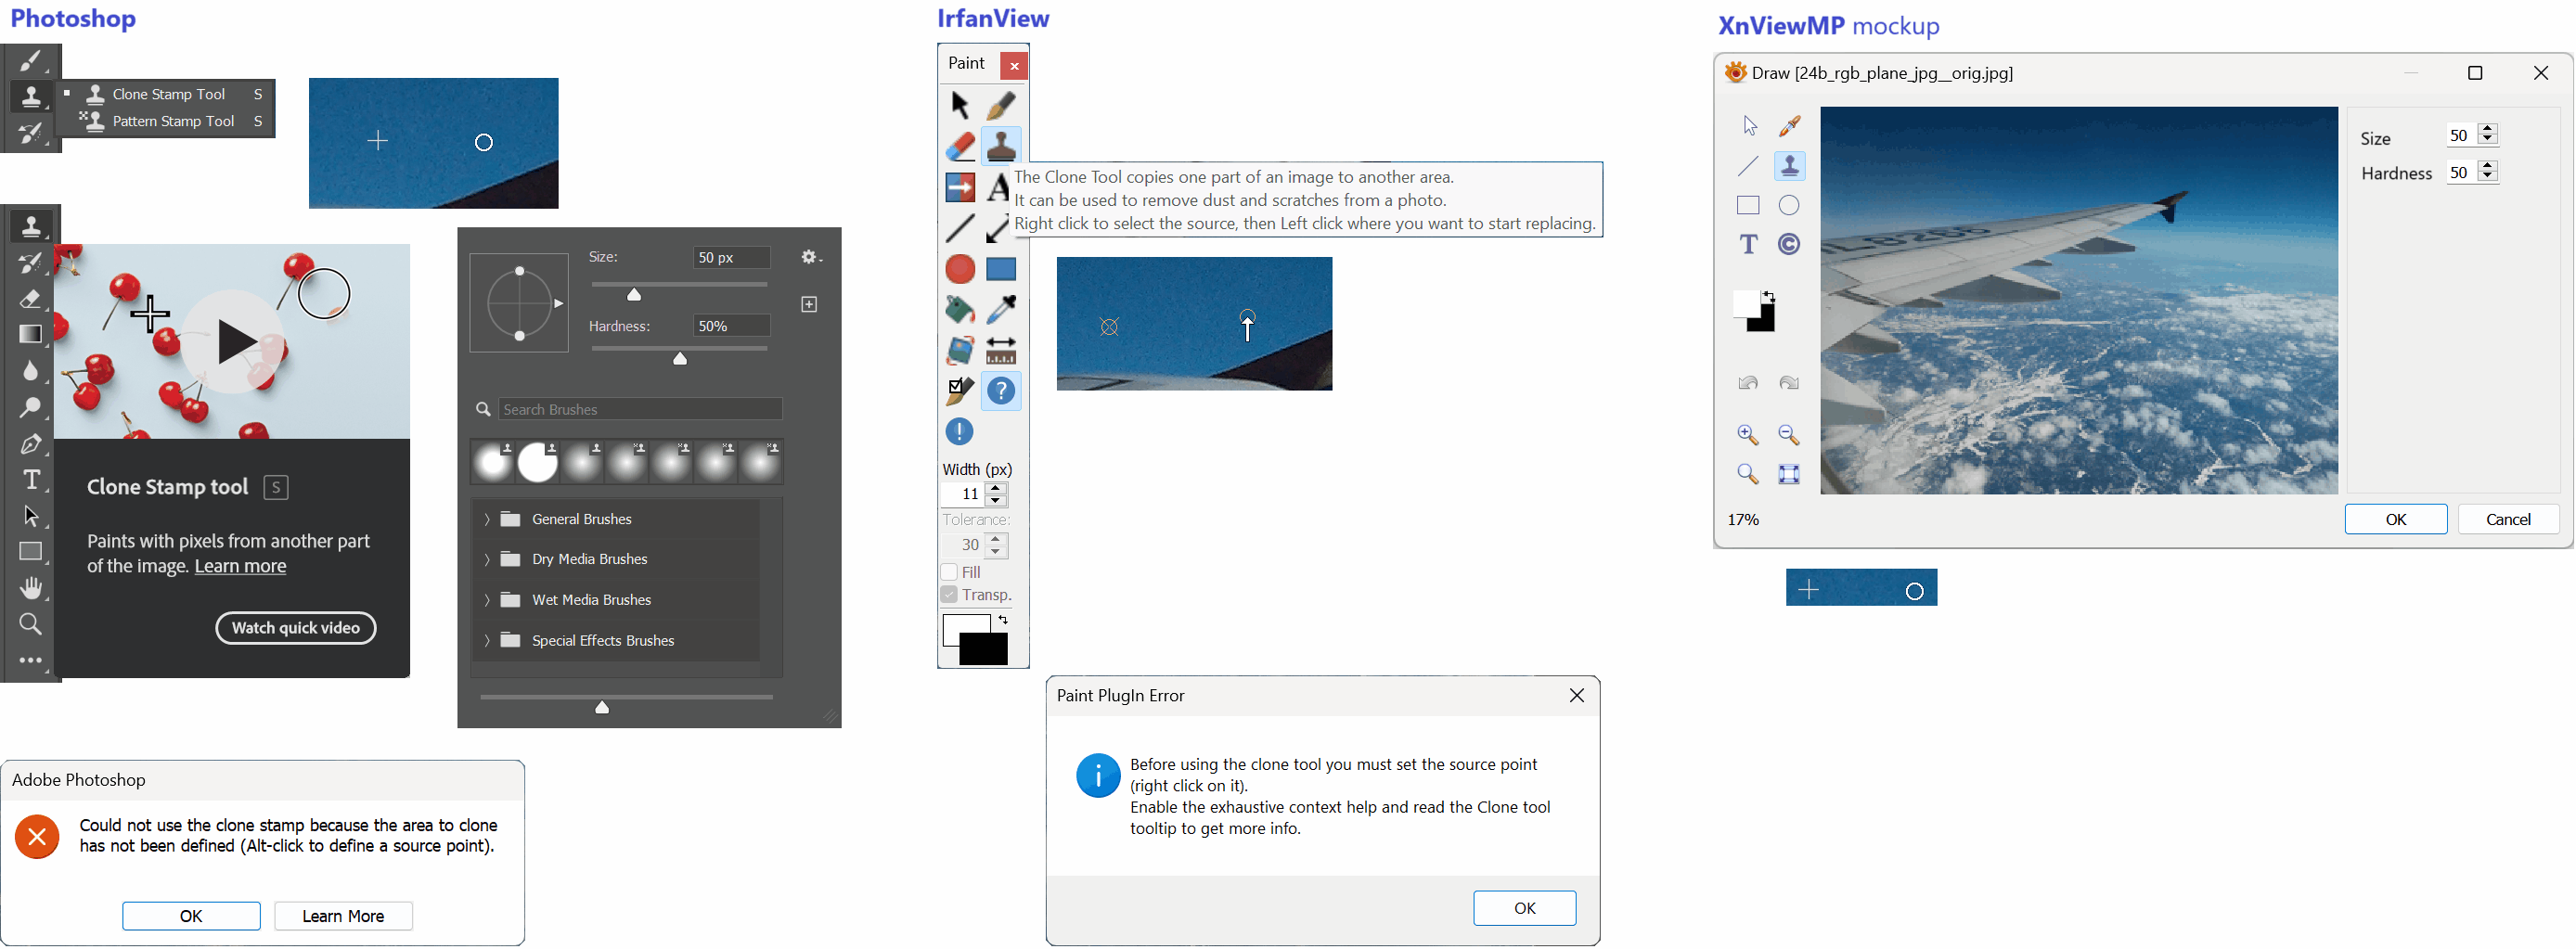Choose Pattern Stamp Tool from the flyout
This screenshot has height=949, width=2576.
[x=167, y=121]
